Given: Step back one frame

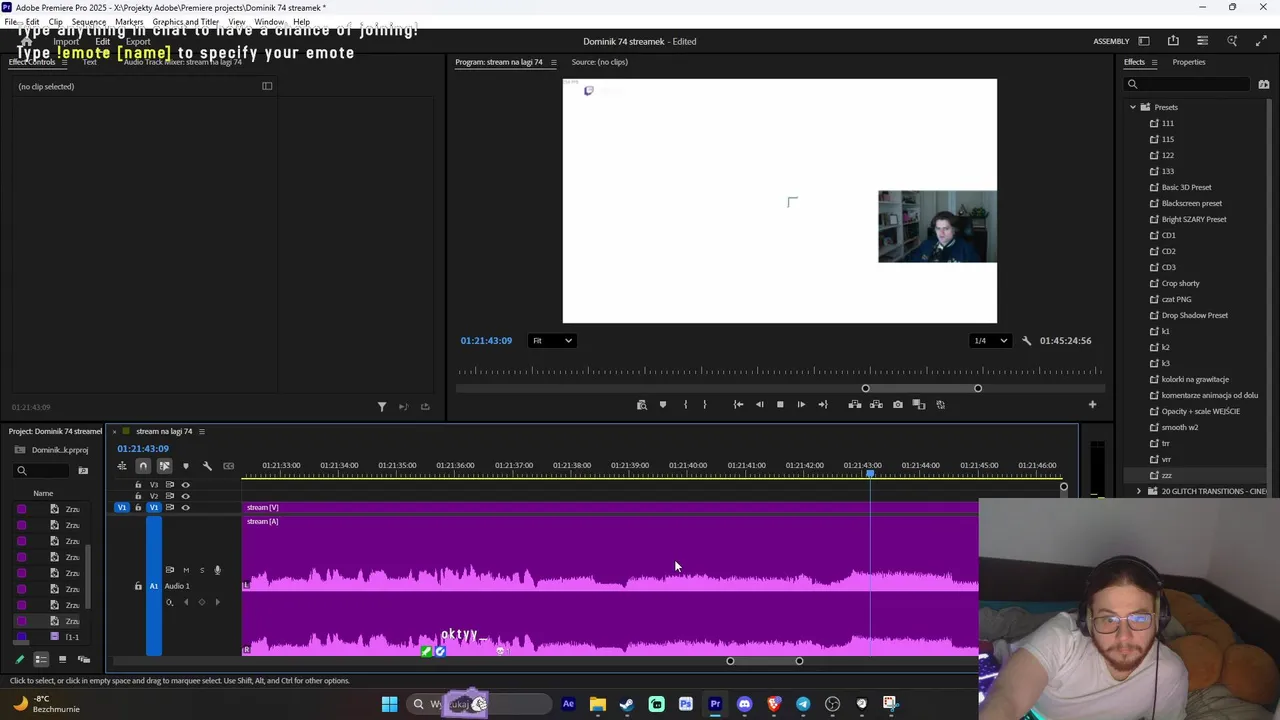Looking at the screenshot, I should [x=759, y=405].
